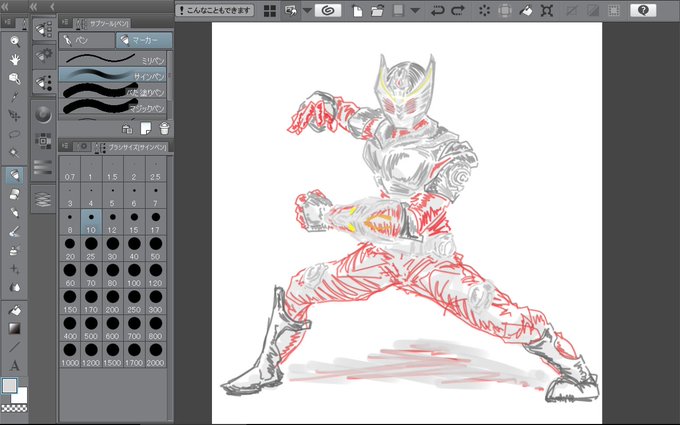Open the Color Wheel palette icon
The image size is (680, 425).
pyautogui.click(x=43, y=115)
